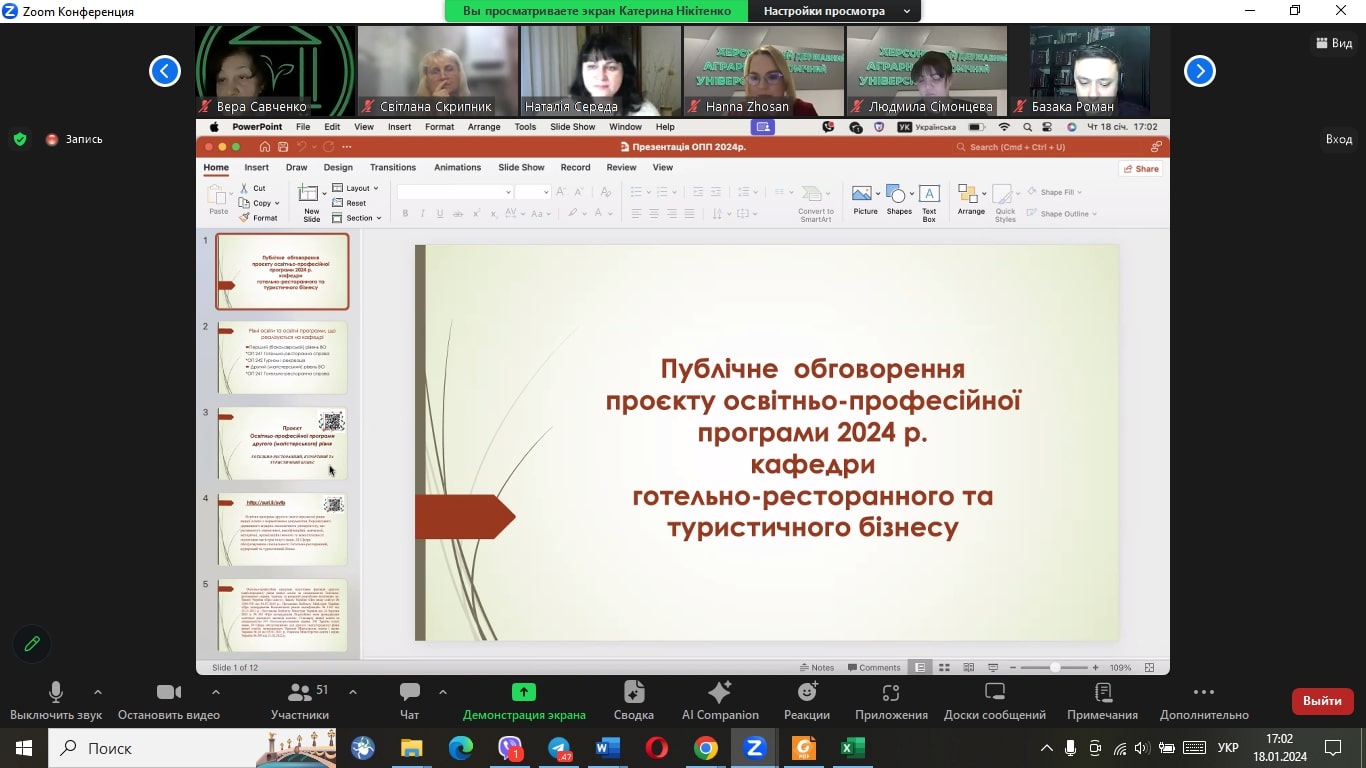Image resolution: width=1366 pixels, height=768 pixels.
Task: Toggle Italic formatting
Action: point(423,213)
